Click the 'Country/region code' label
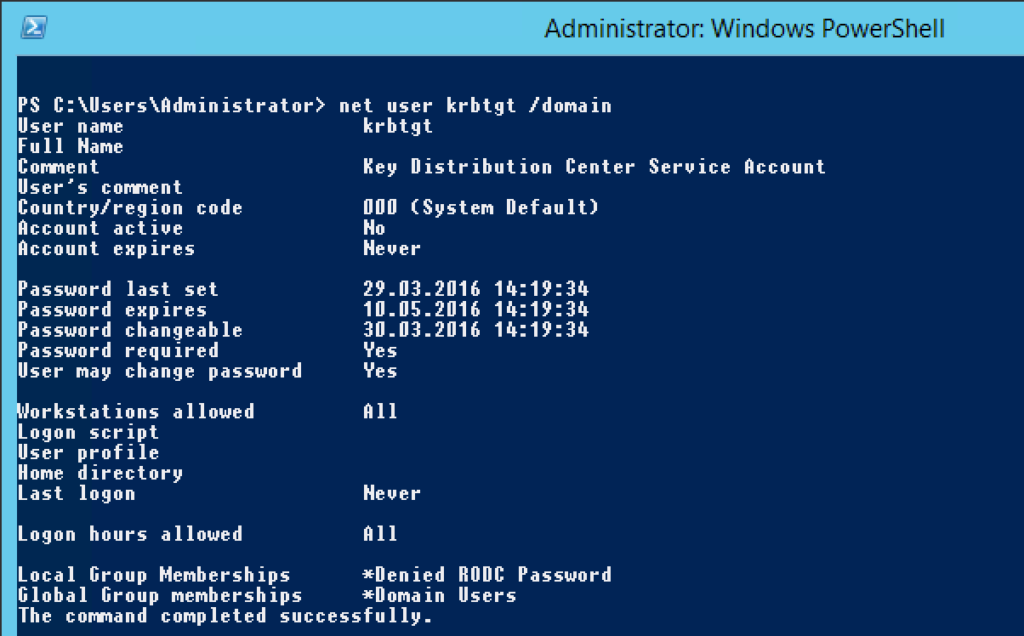1024x636 pixels. pos(130,208)
